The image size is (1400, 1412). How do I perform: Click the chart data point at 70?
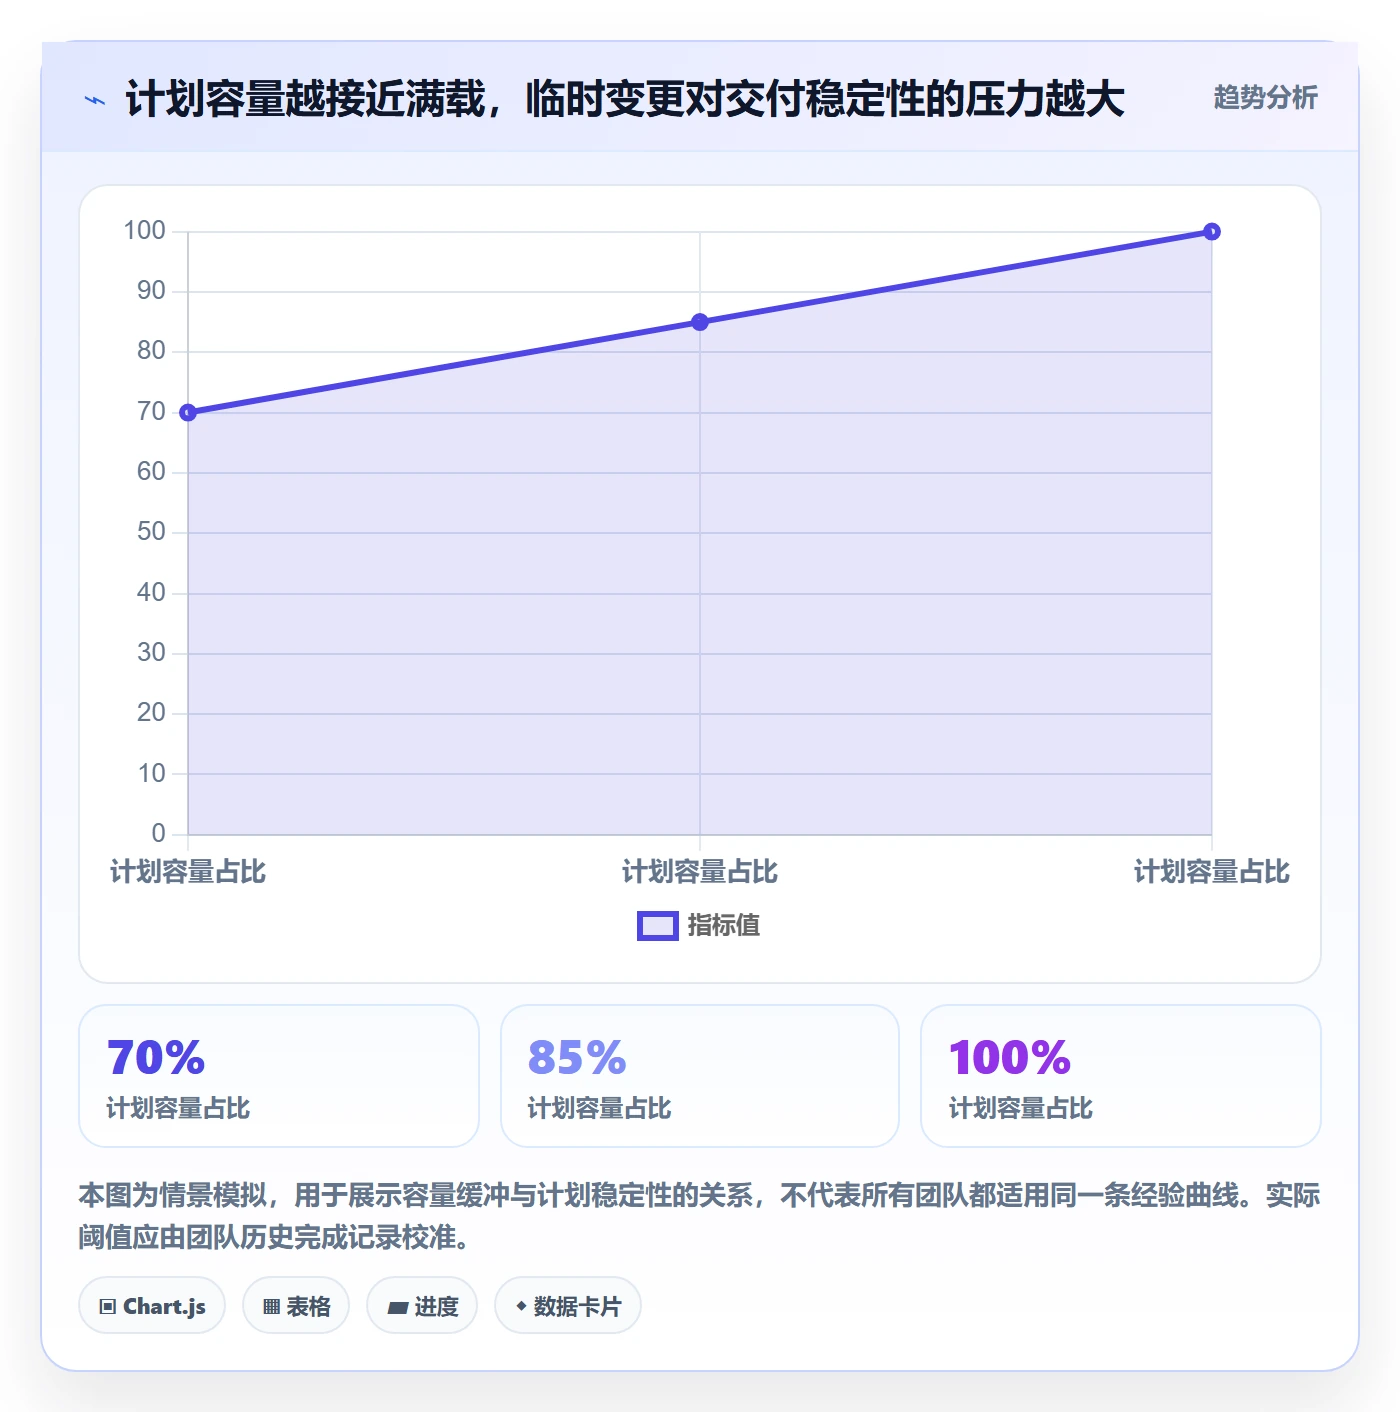[x=188, y=412]
